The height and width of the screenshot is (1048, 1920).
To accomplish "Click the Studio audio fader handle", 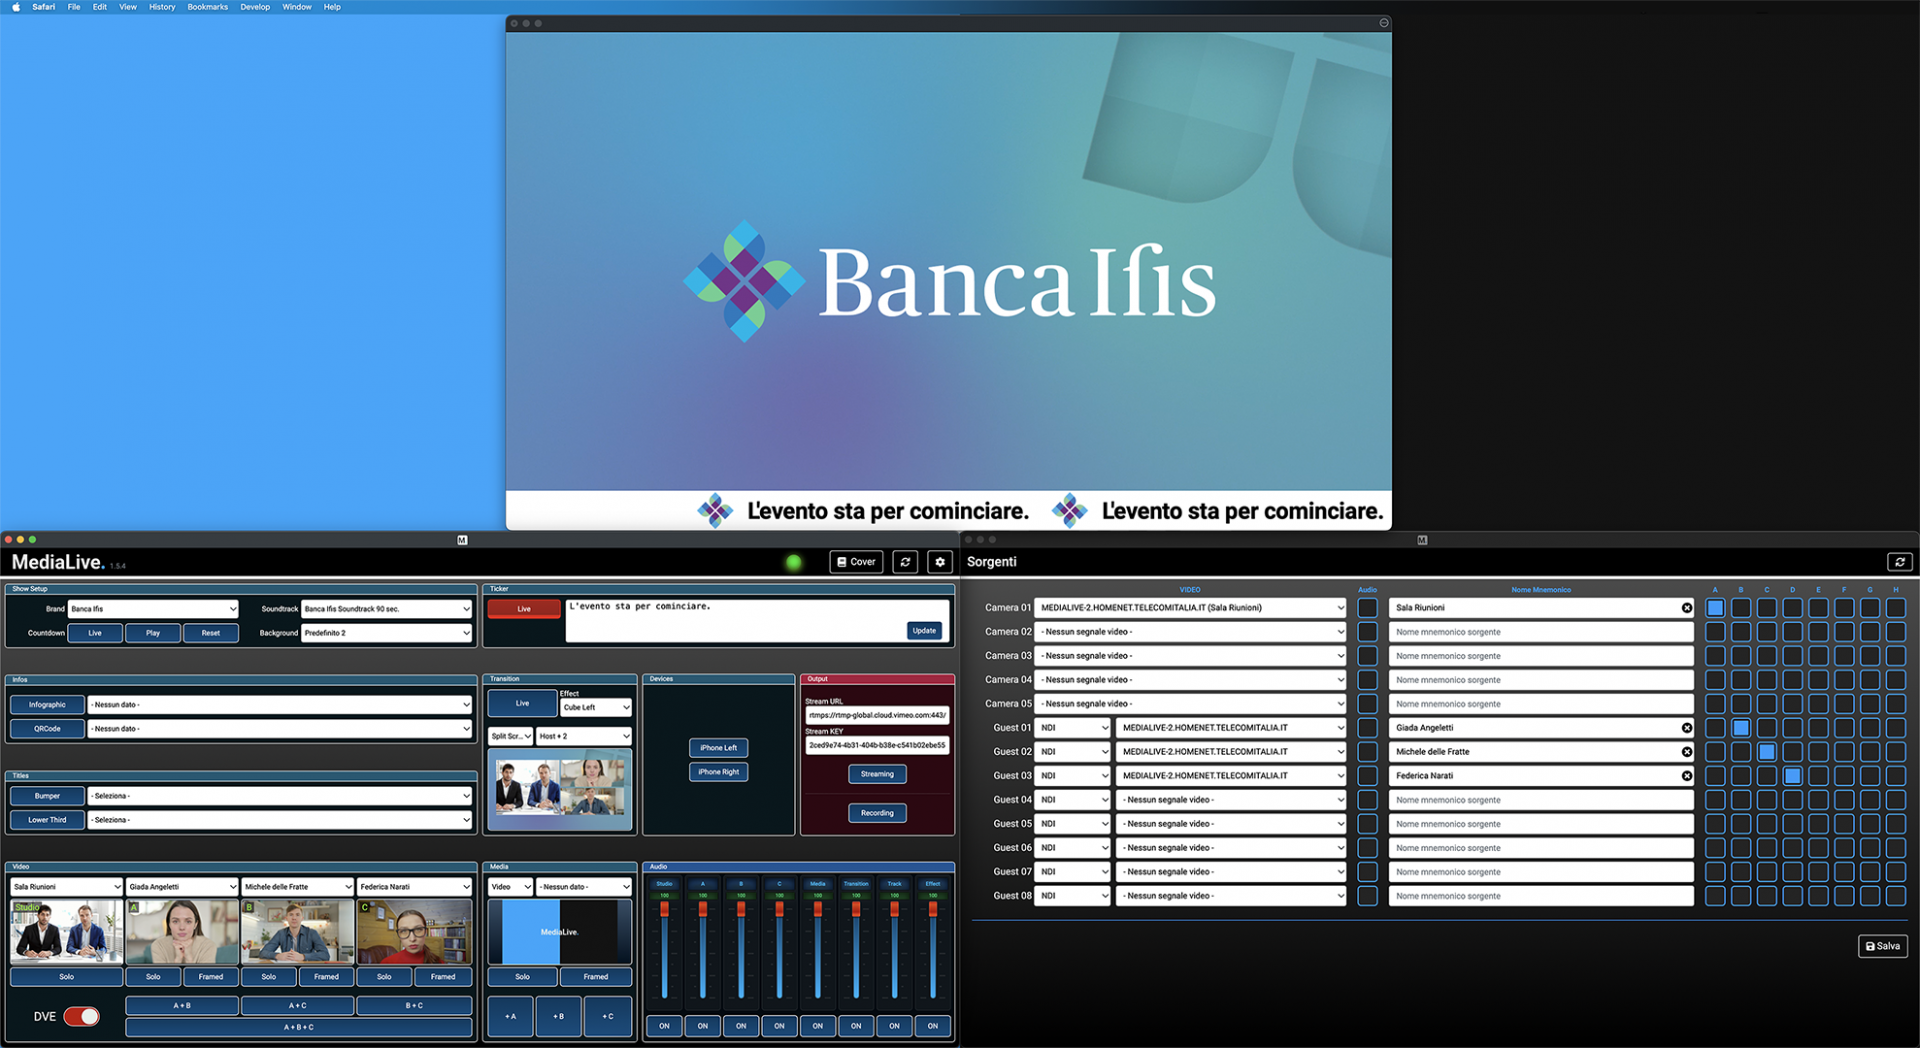I will click(664, 909).
